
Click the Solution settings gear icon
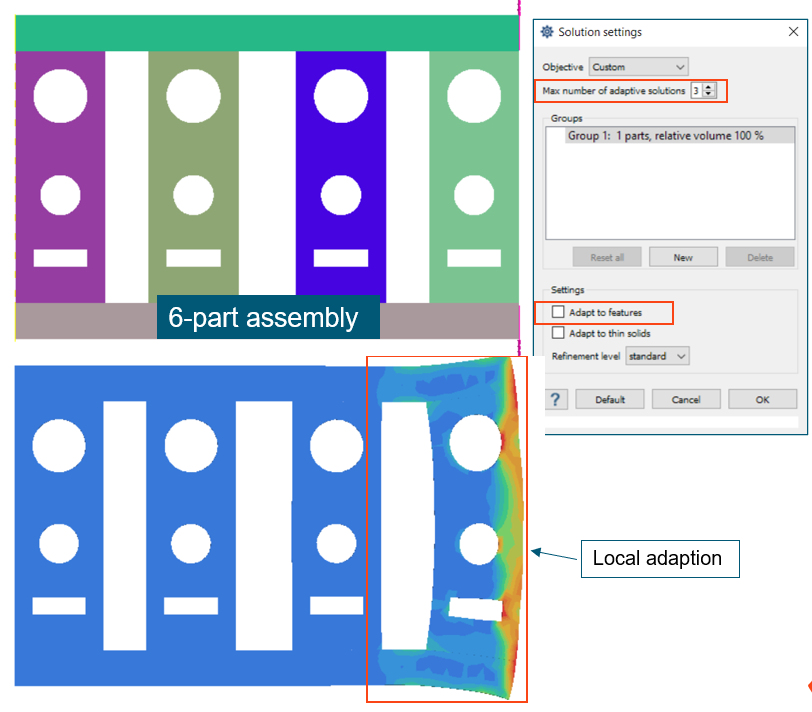click(x=547, y=32)
